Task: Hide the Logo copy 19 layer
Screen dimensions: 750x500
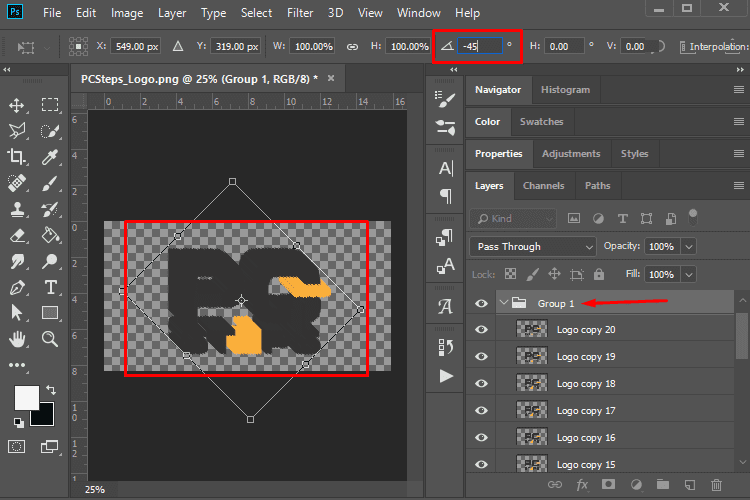Action: 481,356
